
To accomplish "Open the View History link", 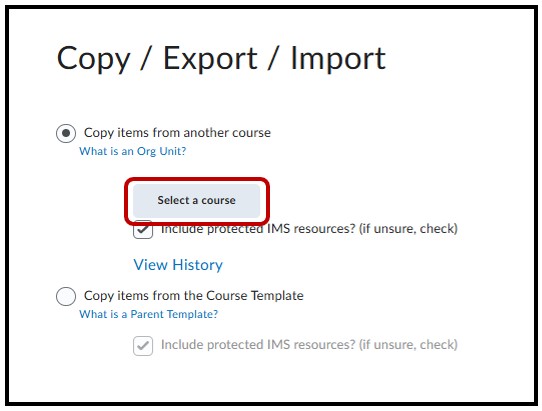I will tap(178, 265).
